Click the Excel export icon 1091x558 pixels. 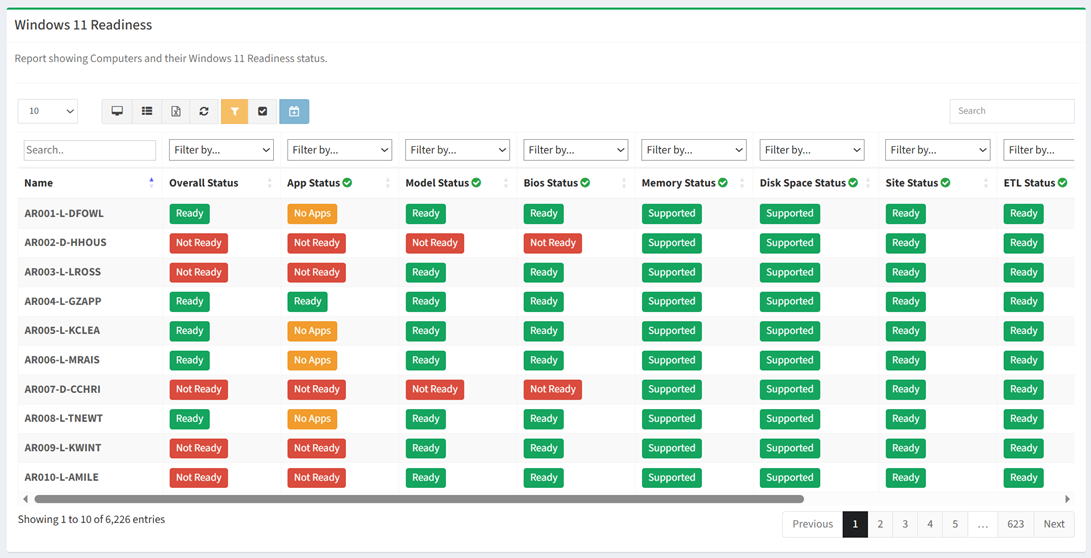[x=176, y=111]
